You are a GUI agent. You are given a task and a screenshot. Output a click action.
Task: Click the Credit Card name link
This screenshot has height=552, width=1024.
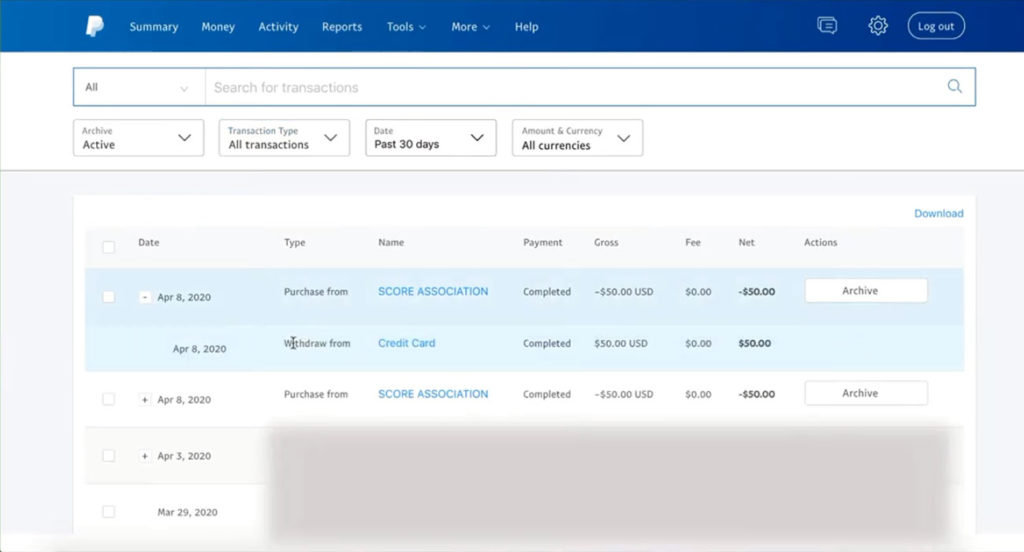[406, 343]
